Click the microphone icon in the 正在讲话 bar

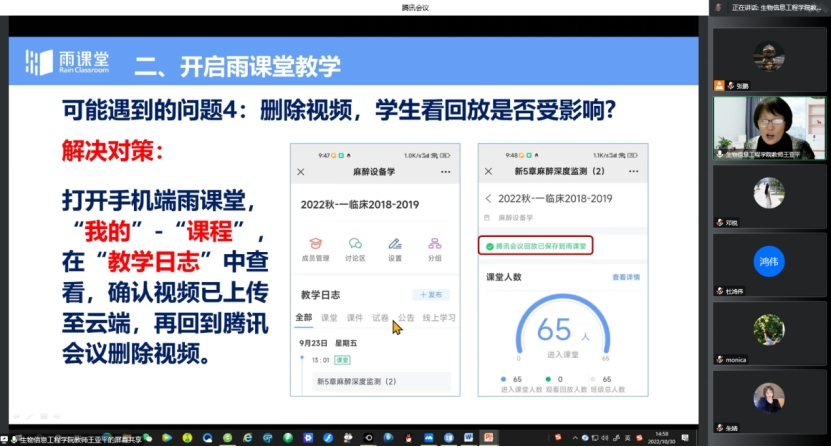pyautogui.click(x=719, y=7)
